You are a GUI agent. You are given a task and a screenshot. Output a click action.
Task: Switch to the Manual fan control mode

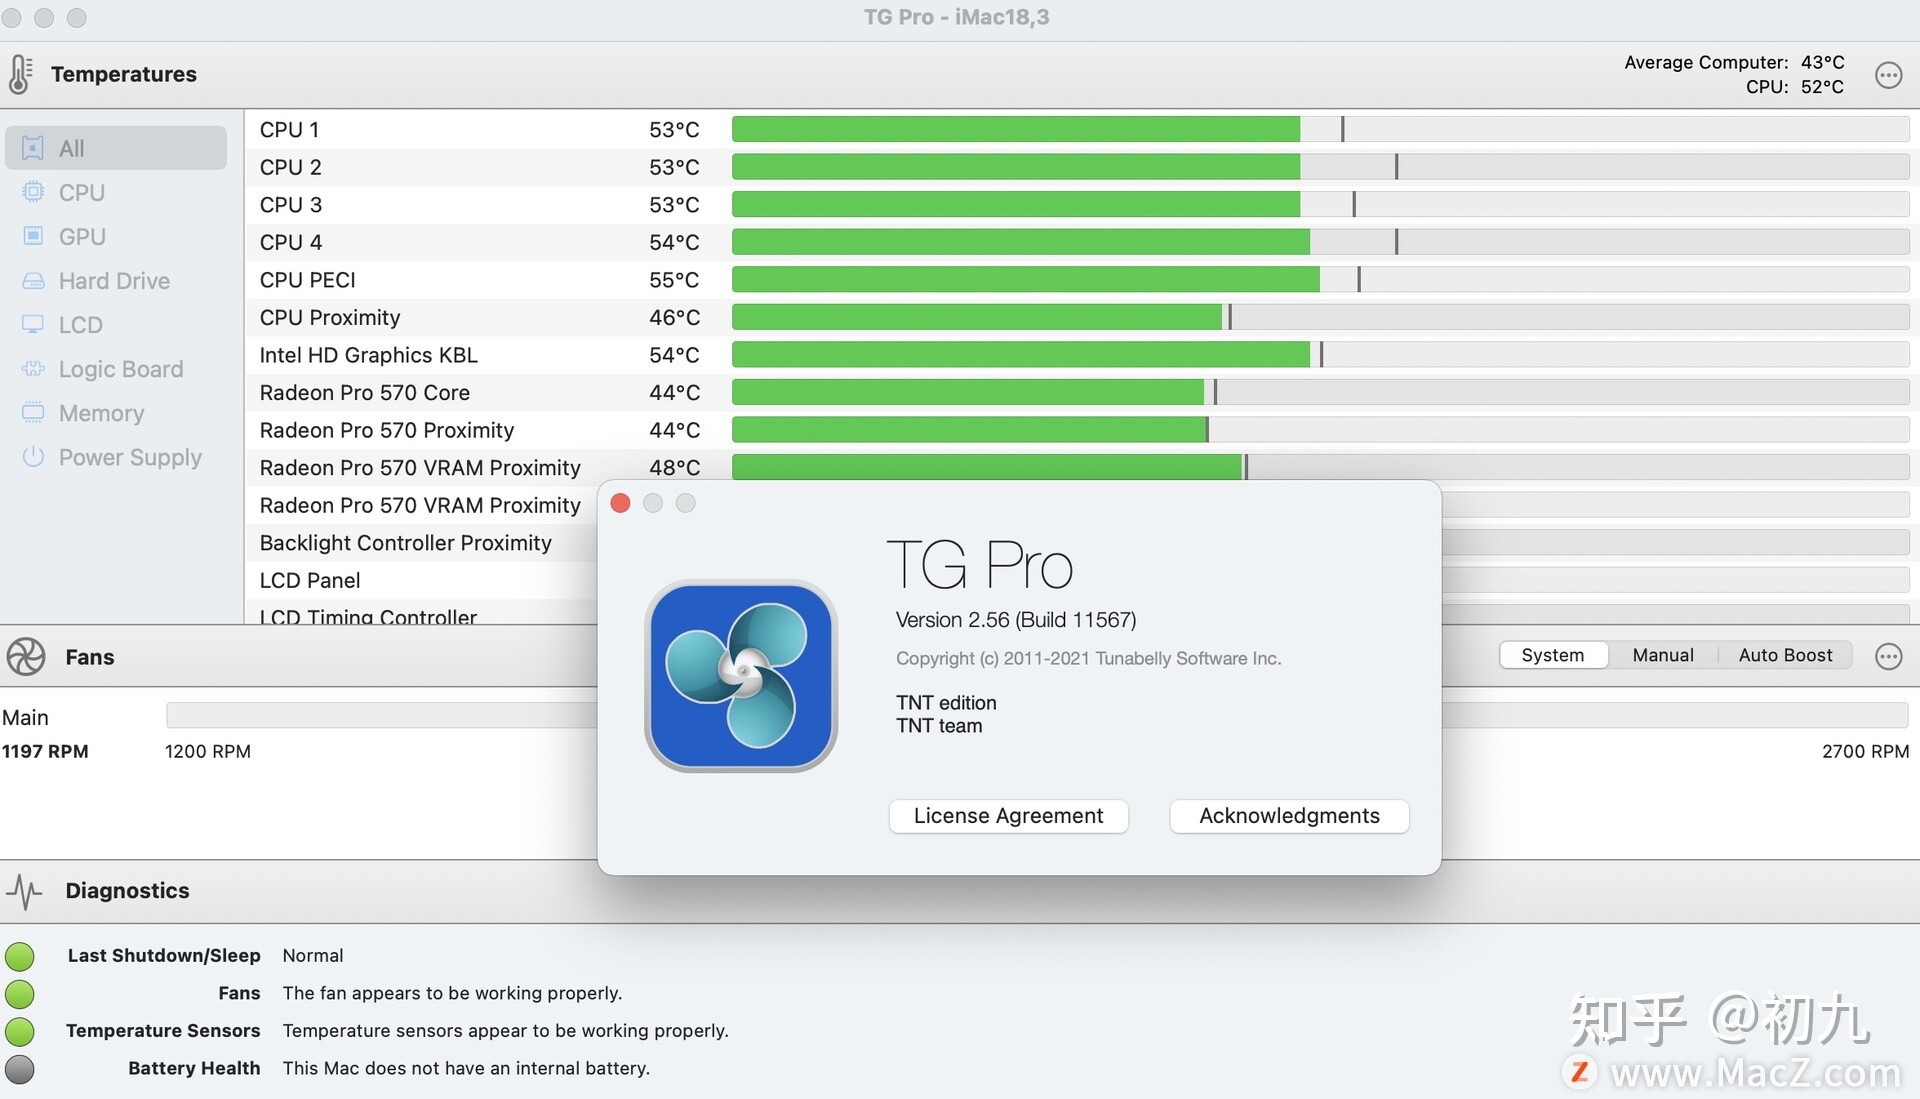coord(1663,652)
